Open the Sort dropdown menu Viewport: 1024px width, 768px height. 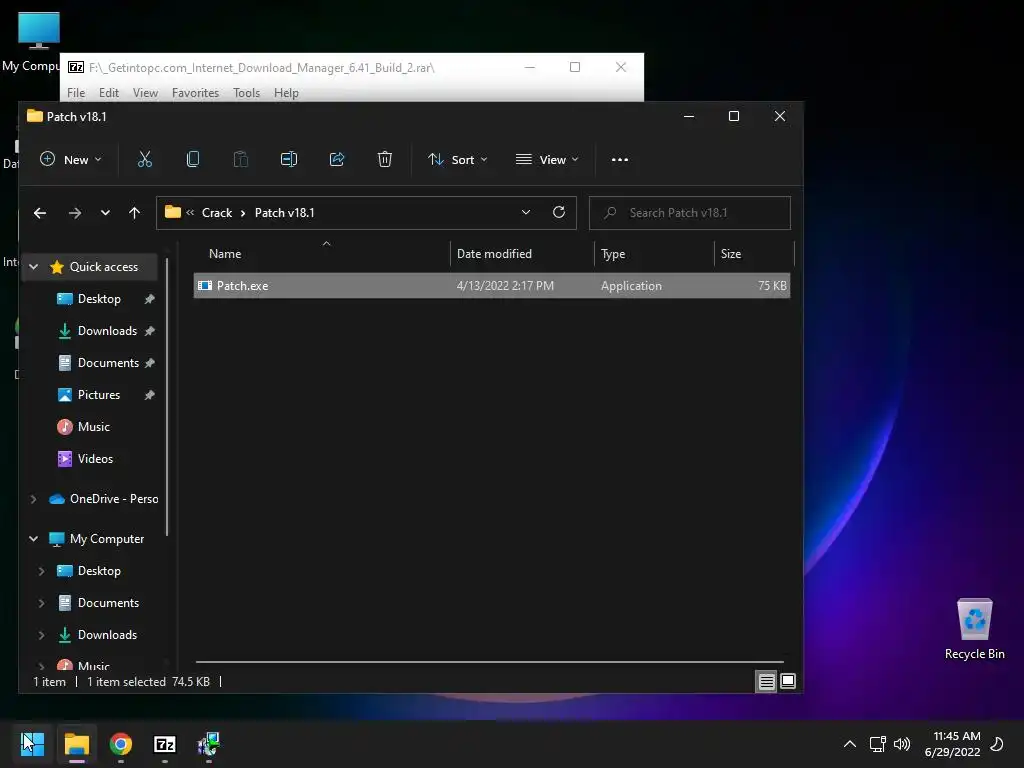click(x=457, y=159)
